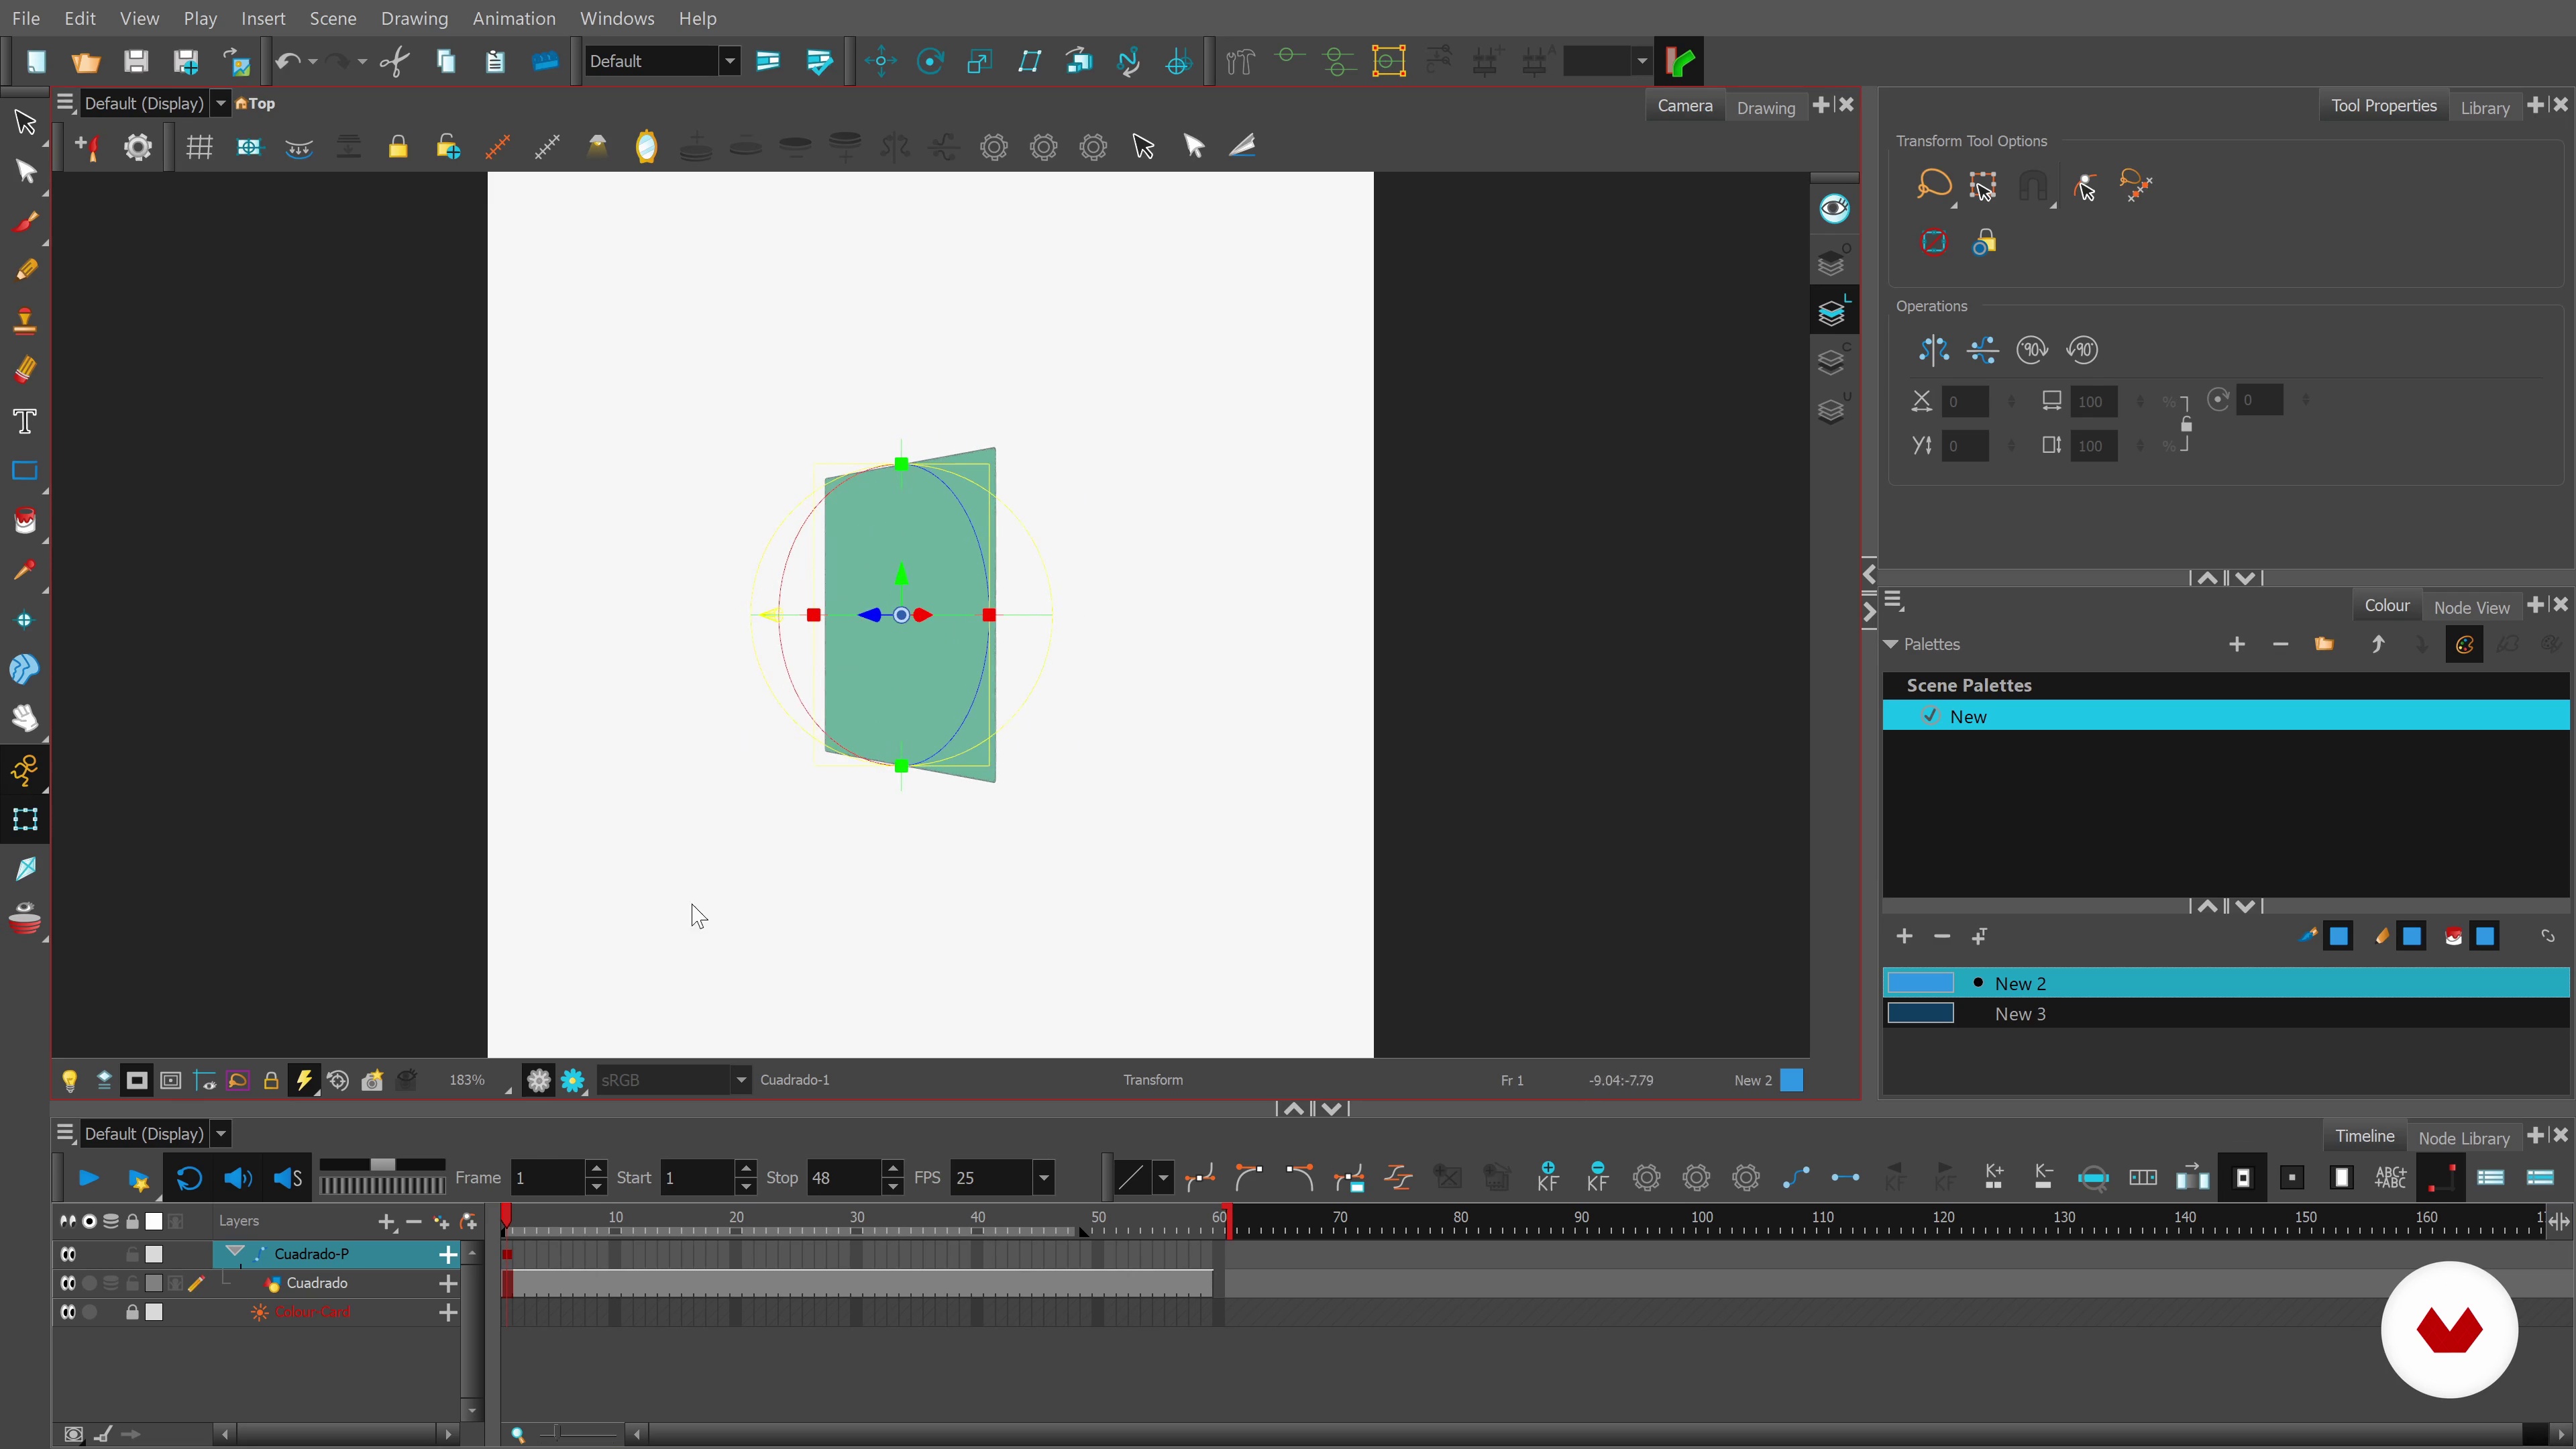Open the sRGB colour space dropdown
This screenshot has width=2576, height=1449.
click(x=740, y=1080)
